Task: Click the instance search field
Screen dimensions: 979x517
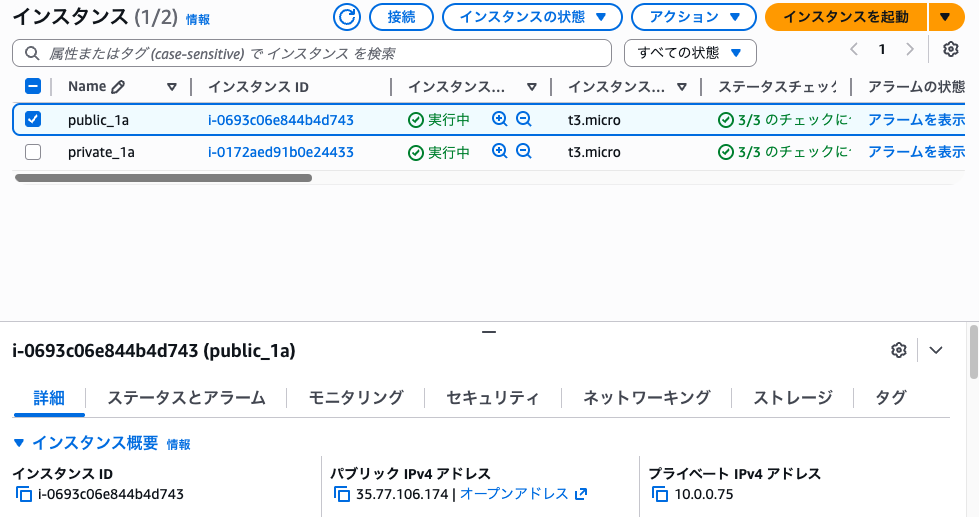Action: click(320, 53)
